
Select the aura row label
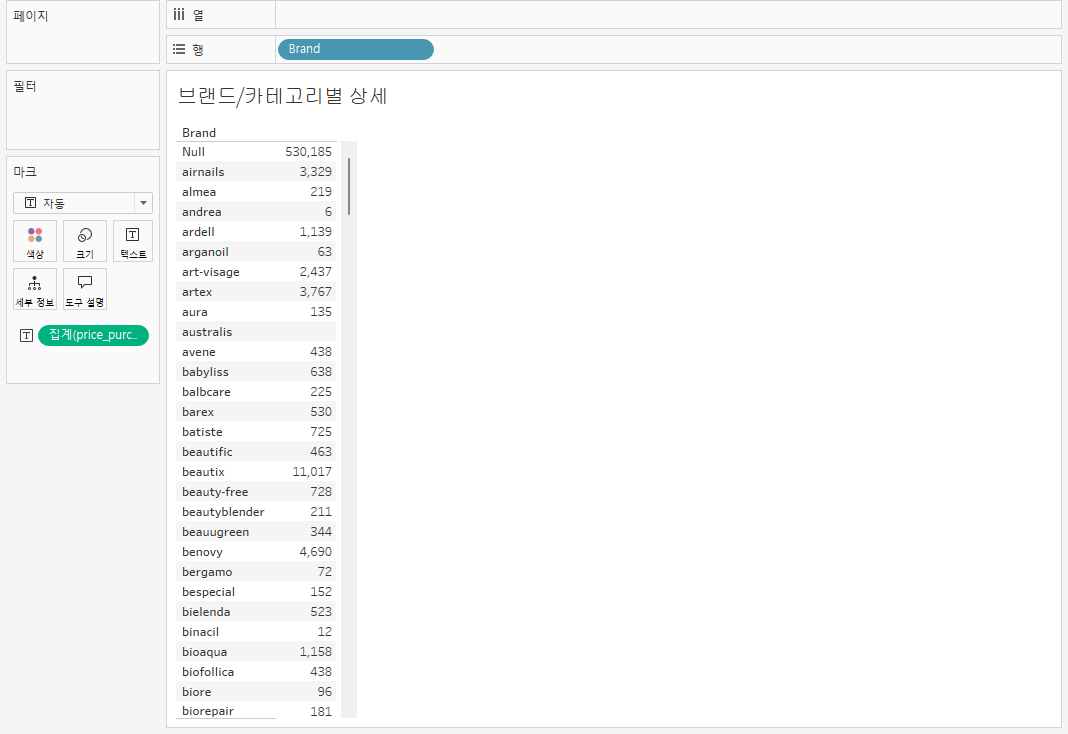pos(195,312)
